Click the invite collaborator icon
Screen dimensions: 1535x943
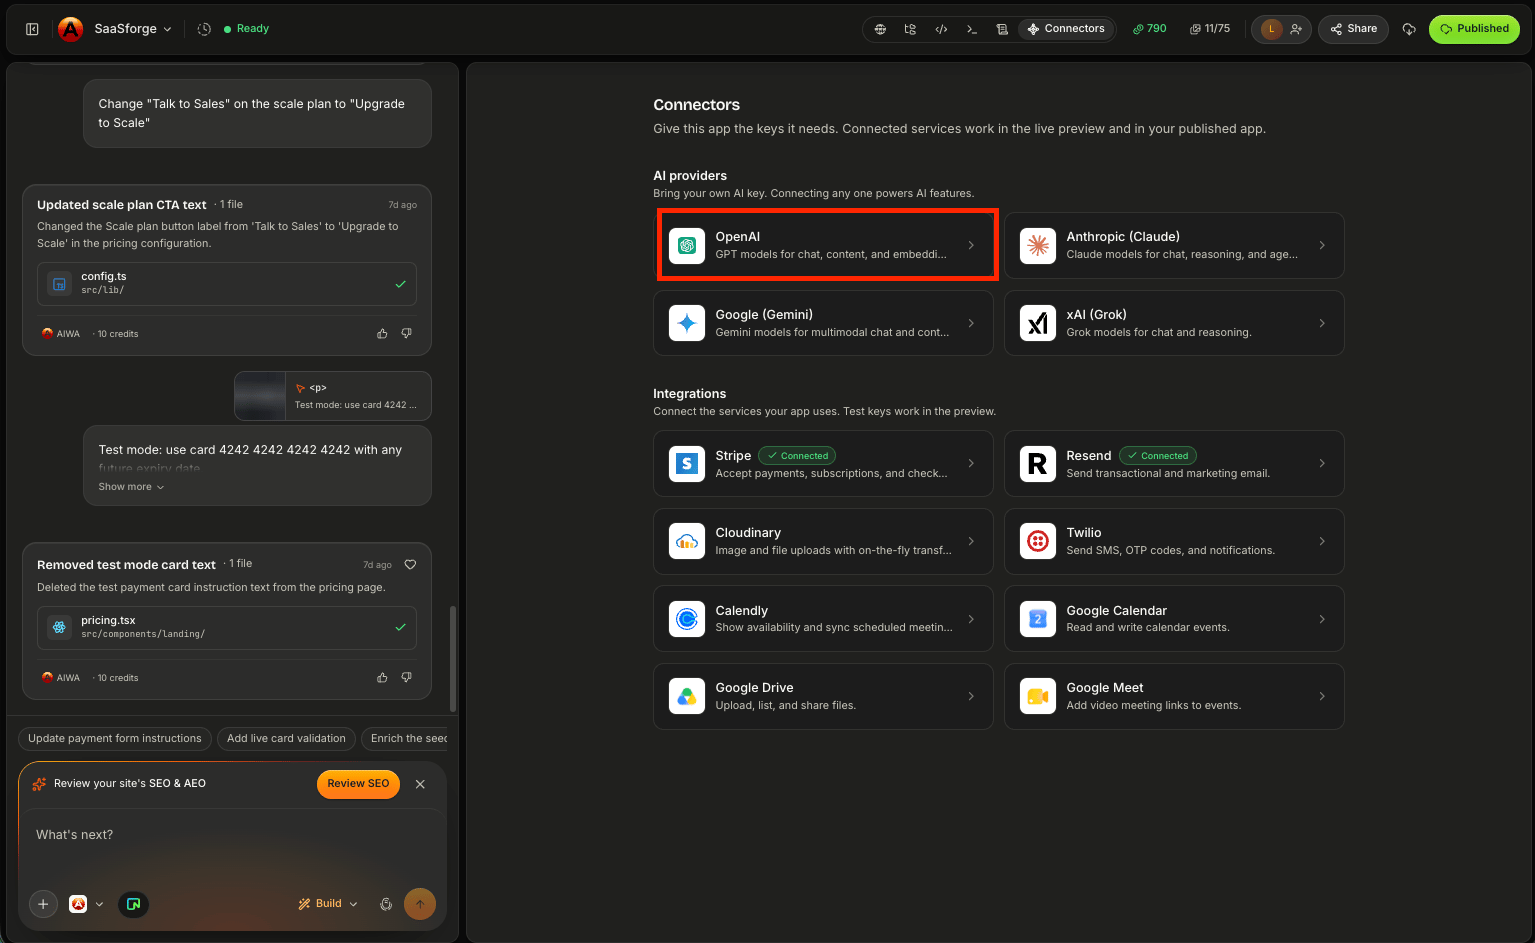click(1296, 29)
